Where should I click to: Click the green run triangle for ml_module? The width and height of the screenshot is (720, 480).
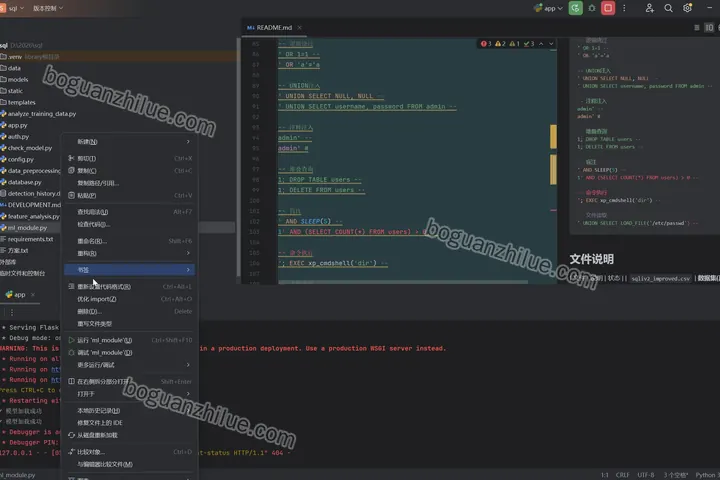click(71, 340)
